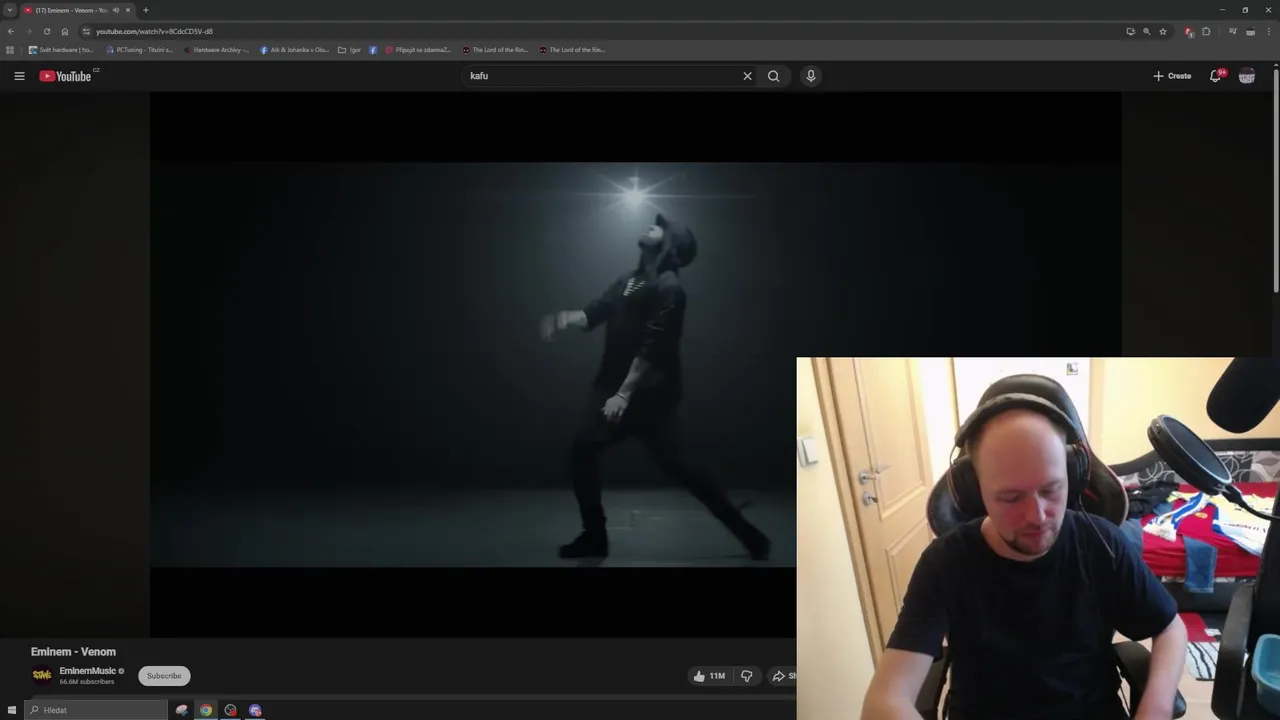Open the Aik & Johanka Facebook bookmark

[294, 49]
